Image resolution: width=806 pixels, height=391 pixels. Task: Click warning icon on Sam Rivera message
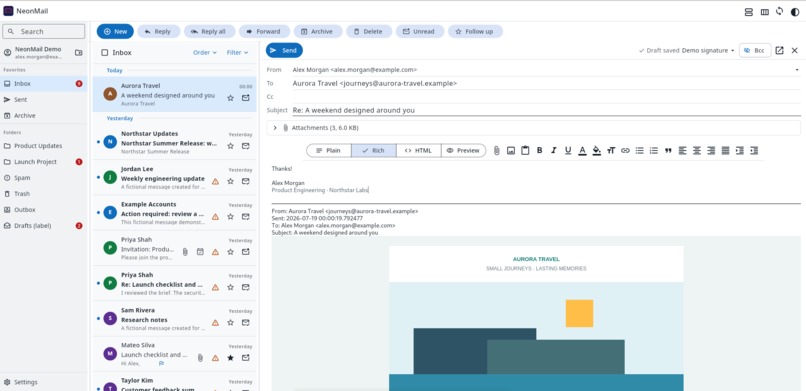[215, 323]
